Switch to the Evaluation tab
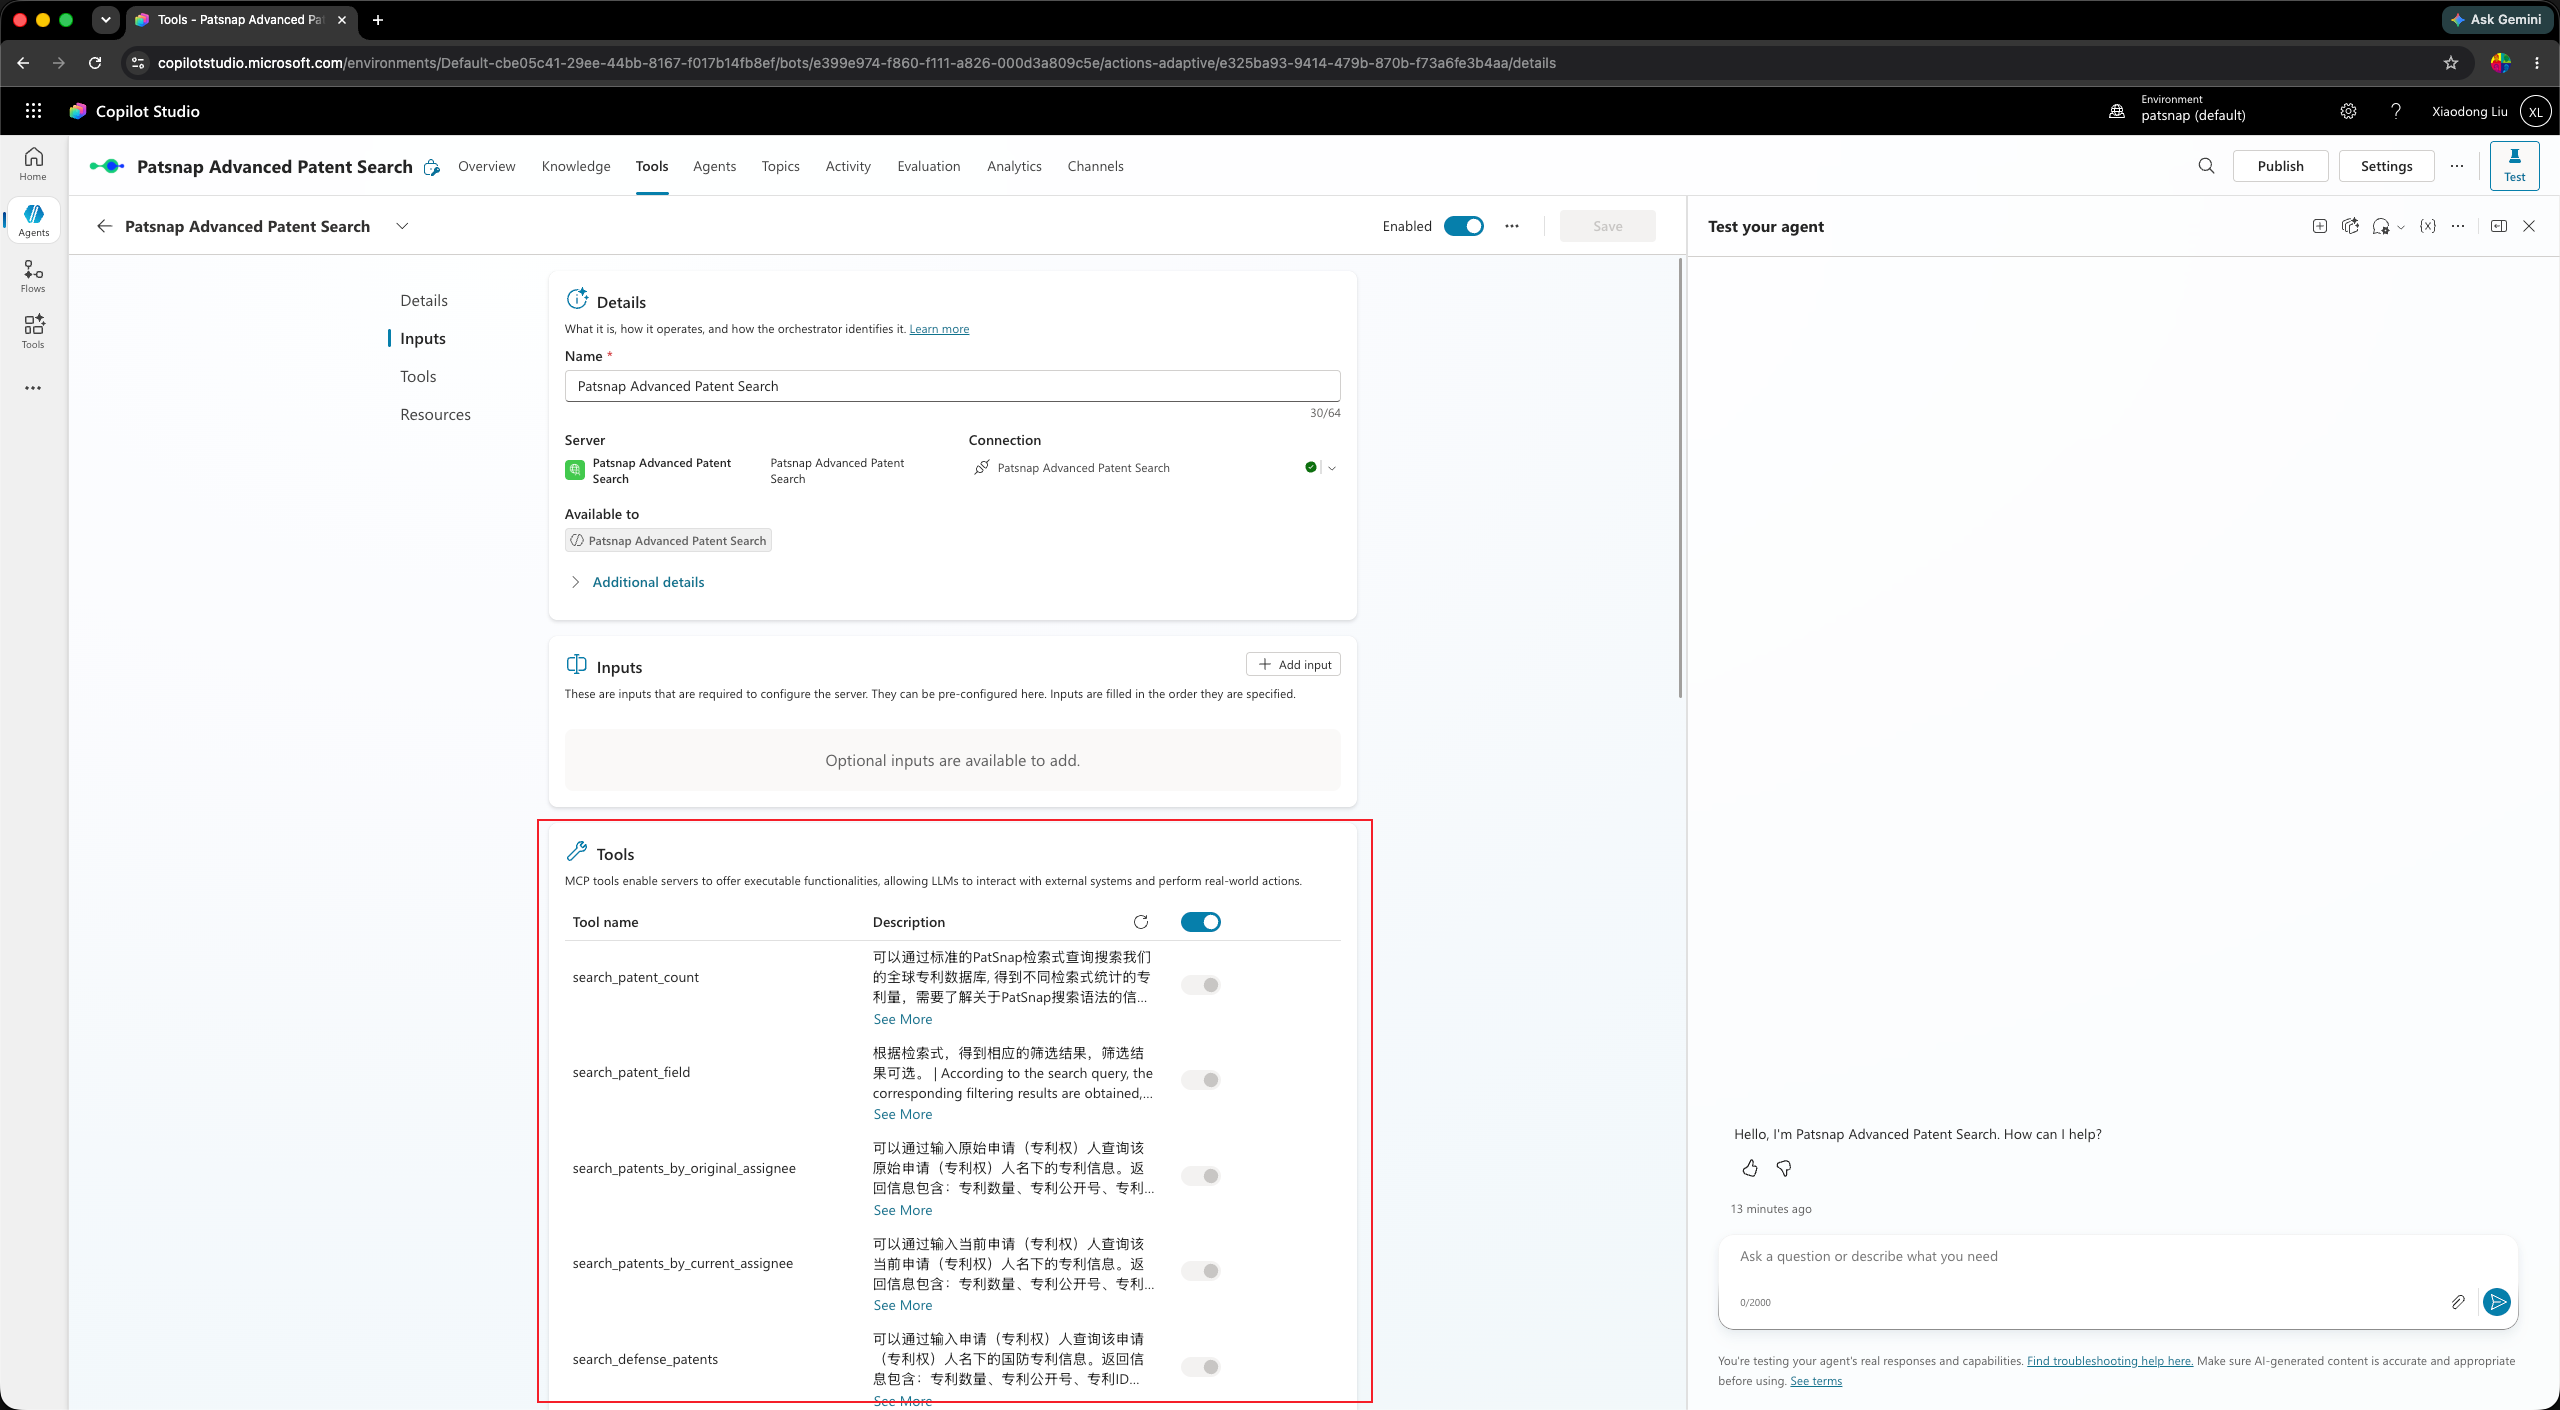Viewport: 2560px width, 1410px height. coord(929,166)
